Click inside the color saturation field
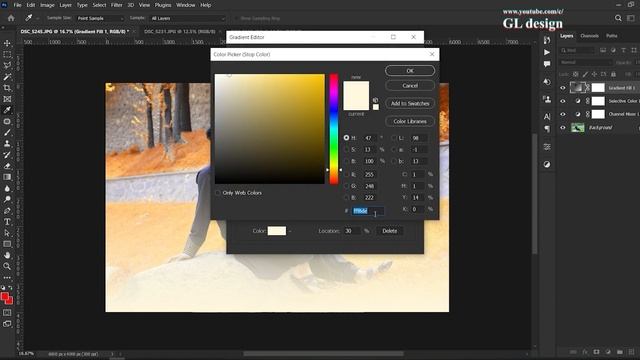The width and height of the screenshot is (640, 360). click(x=270, y=129)
